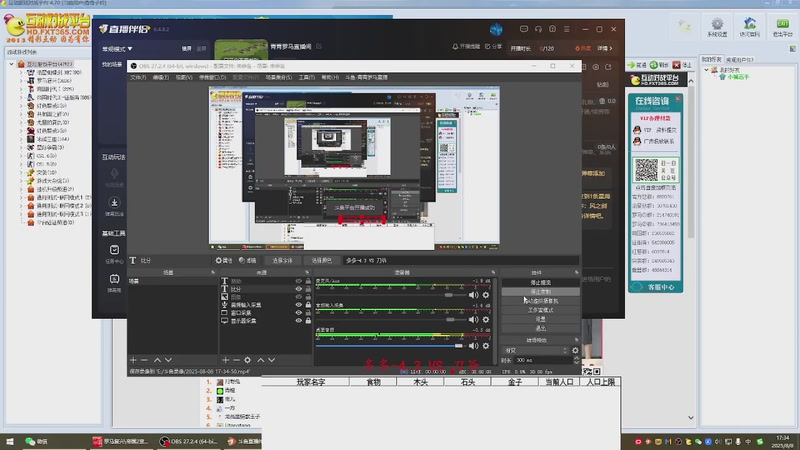Image resolution: width=800 pixels, height=450 pixels.
Task: Mute the desktop audio speaker icon
Action: (x=473, y=346)
